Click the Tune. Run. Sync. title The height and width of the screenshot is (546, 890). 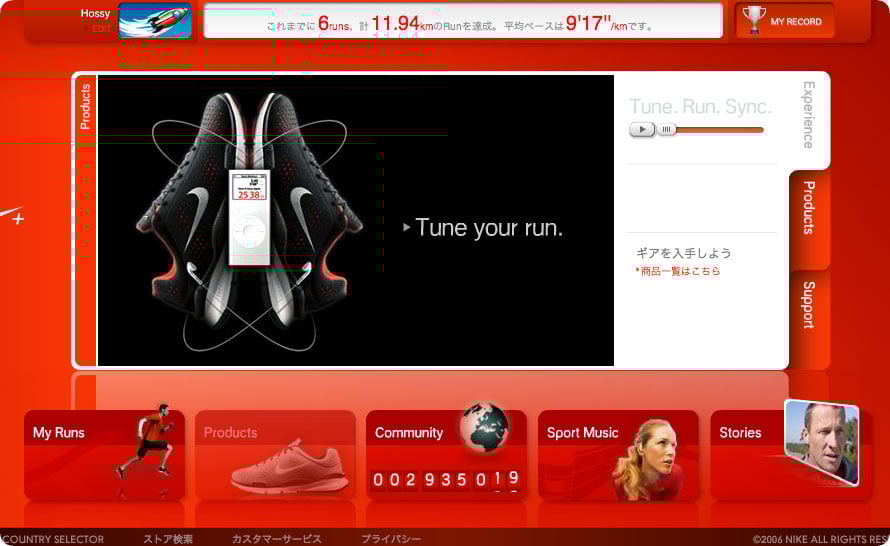700,107
